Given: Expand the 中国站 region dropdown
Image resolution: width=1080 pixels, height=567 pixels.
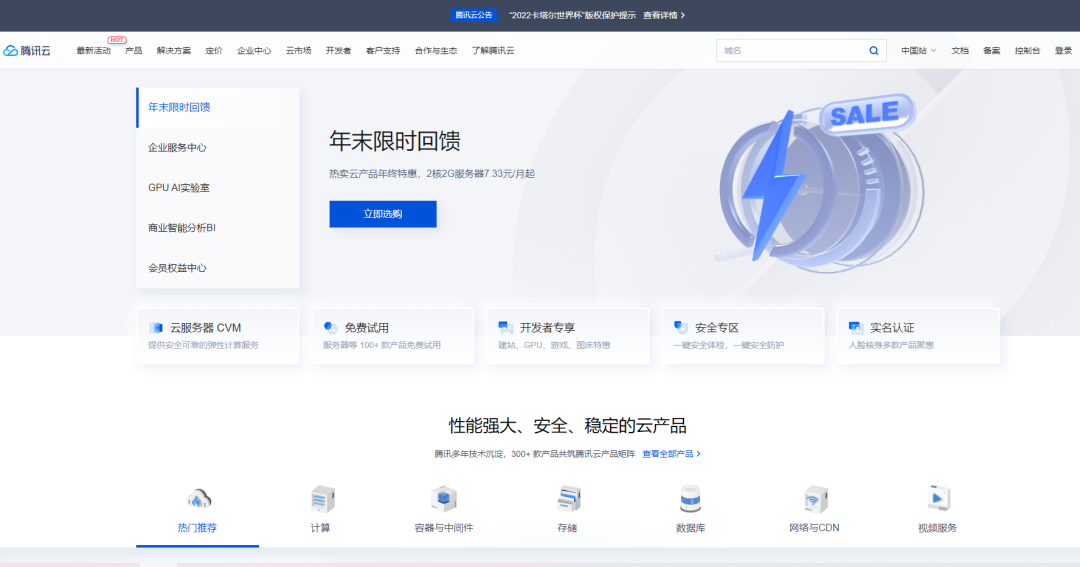Looking at the screenshot, I should tap(918, 50).
